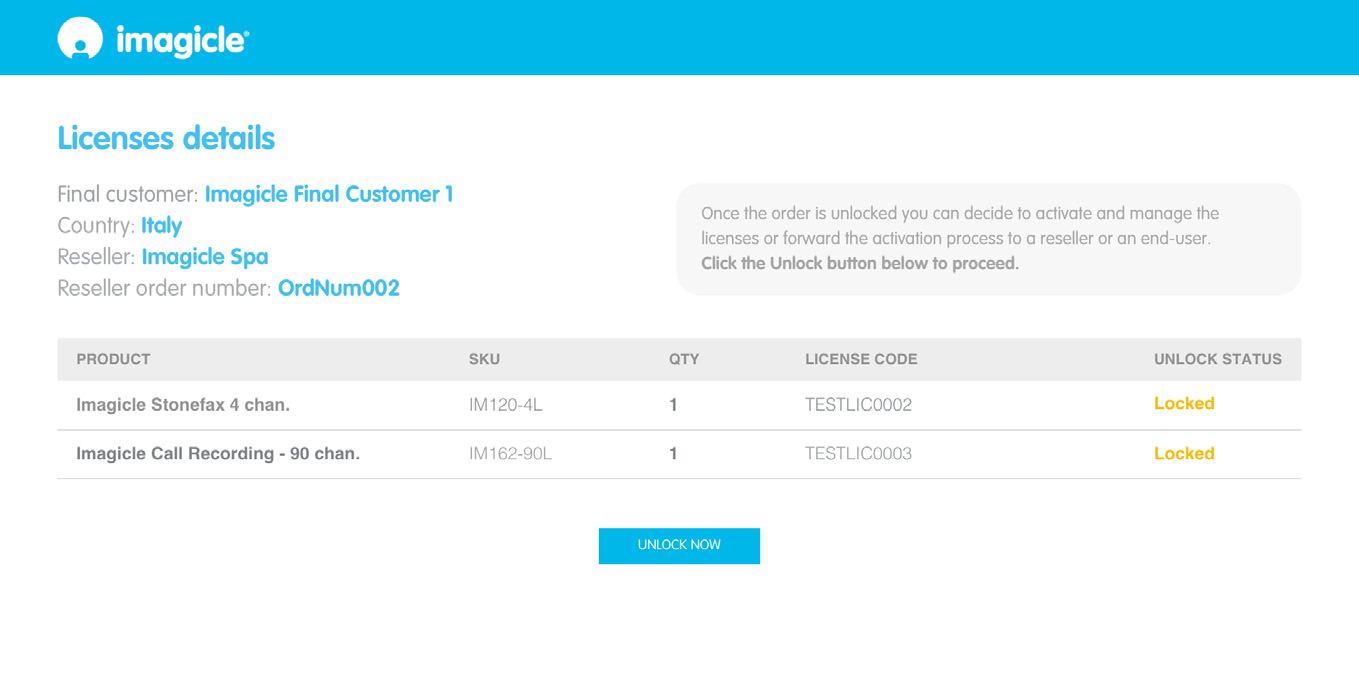The width and height of the screenshot is (1359, 678).
Task: Click the Product column header
Action: click(x=113, y=359)
